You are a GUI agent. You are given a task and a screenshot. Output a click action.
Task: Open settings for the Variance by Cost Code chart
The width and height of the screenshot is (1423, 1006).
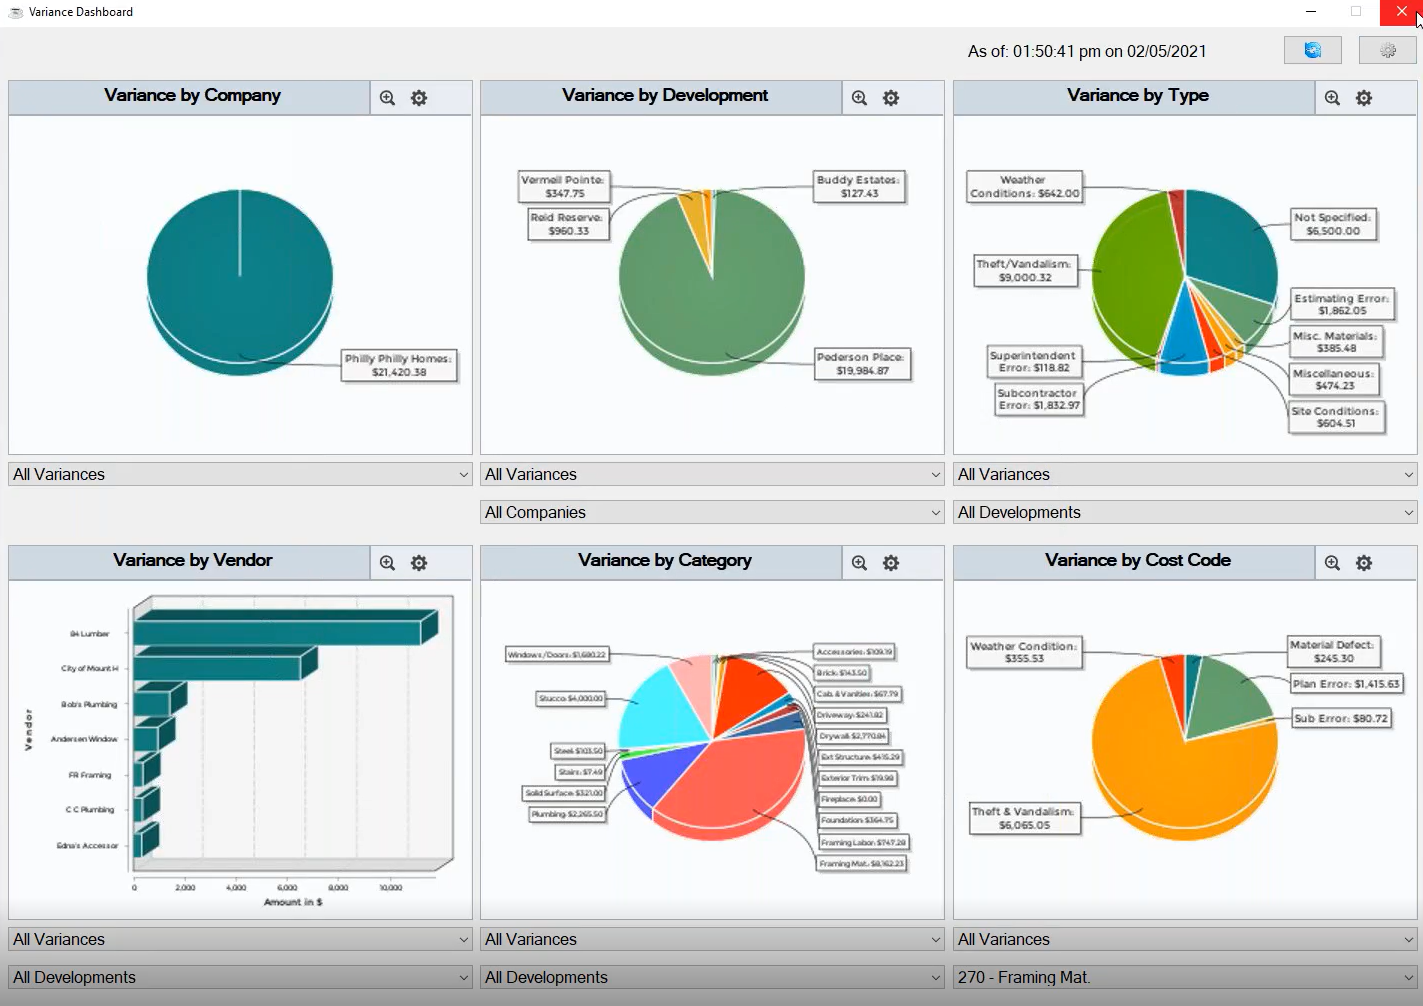coord(1363,562)
